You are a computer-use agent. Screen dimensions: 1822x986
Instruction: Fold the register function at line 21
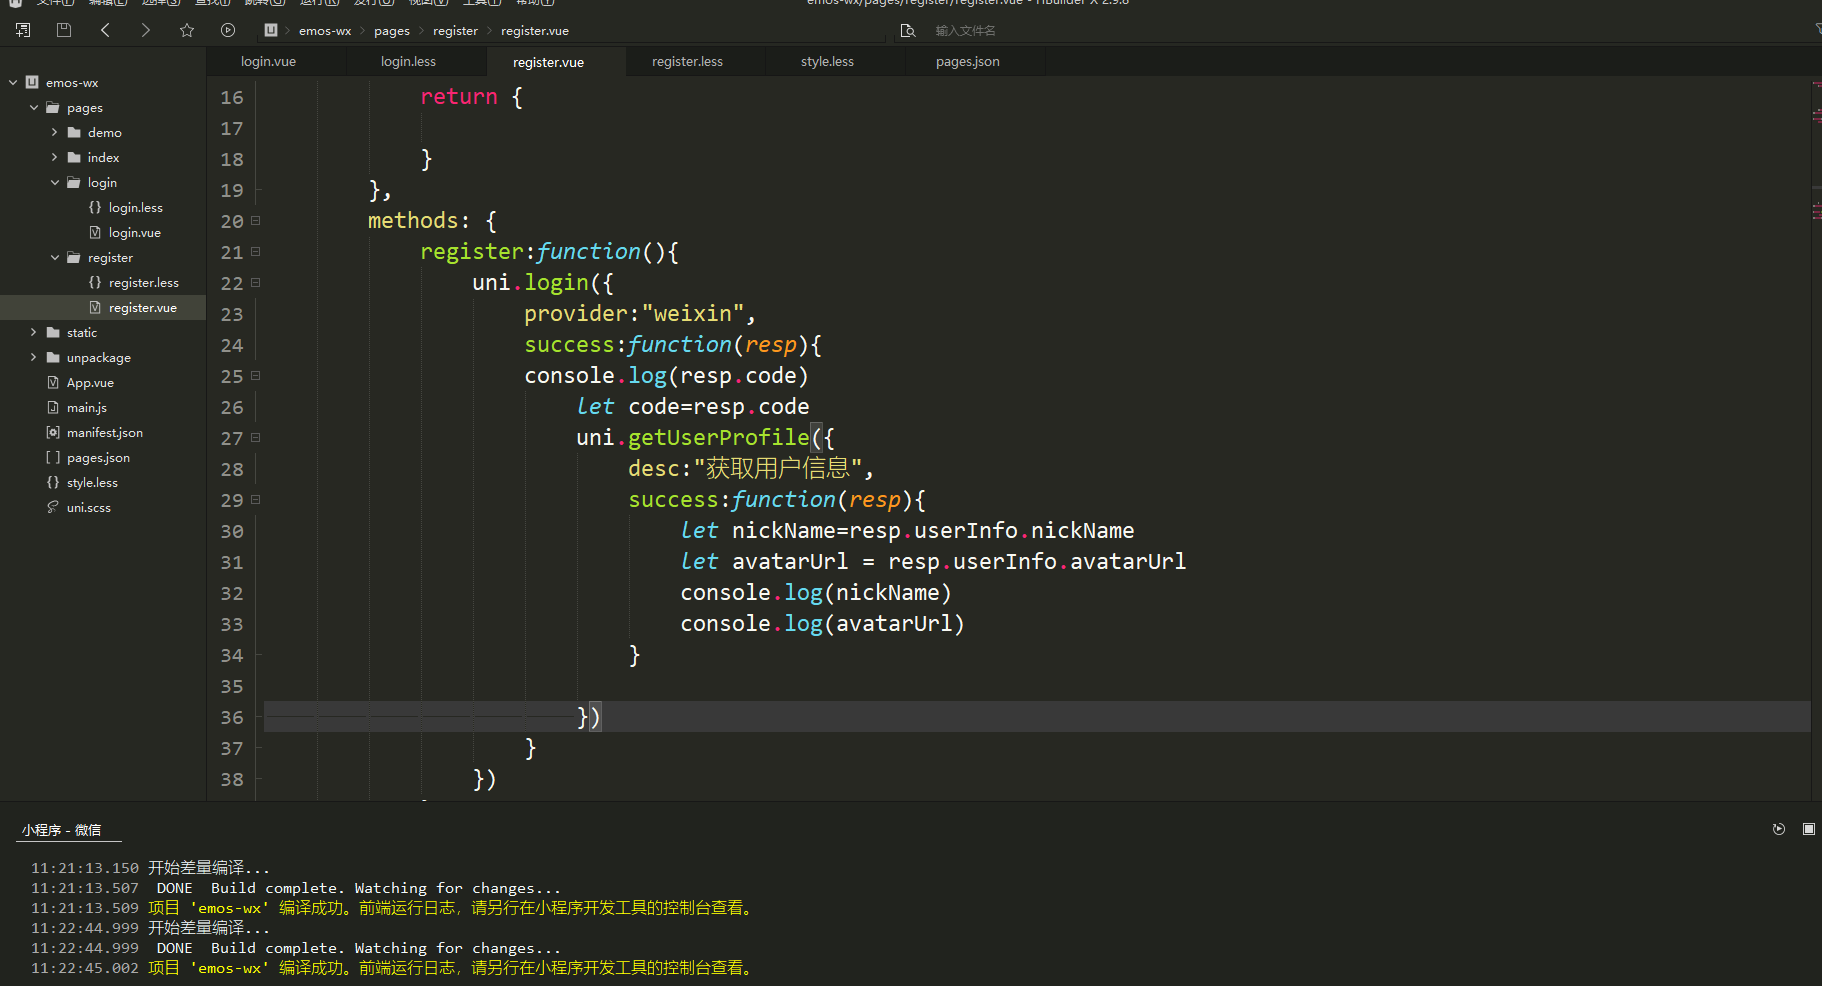256,252
